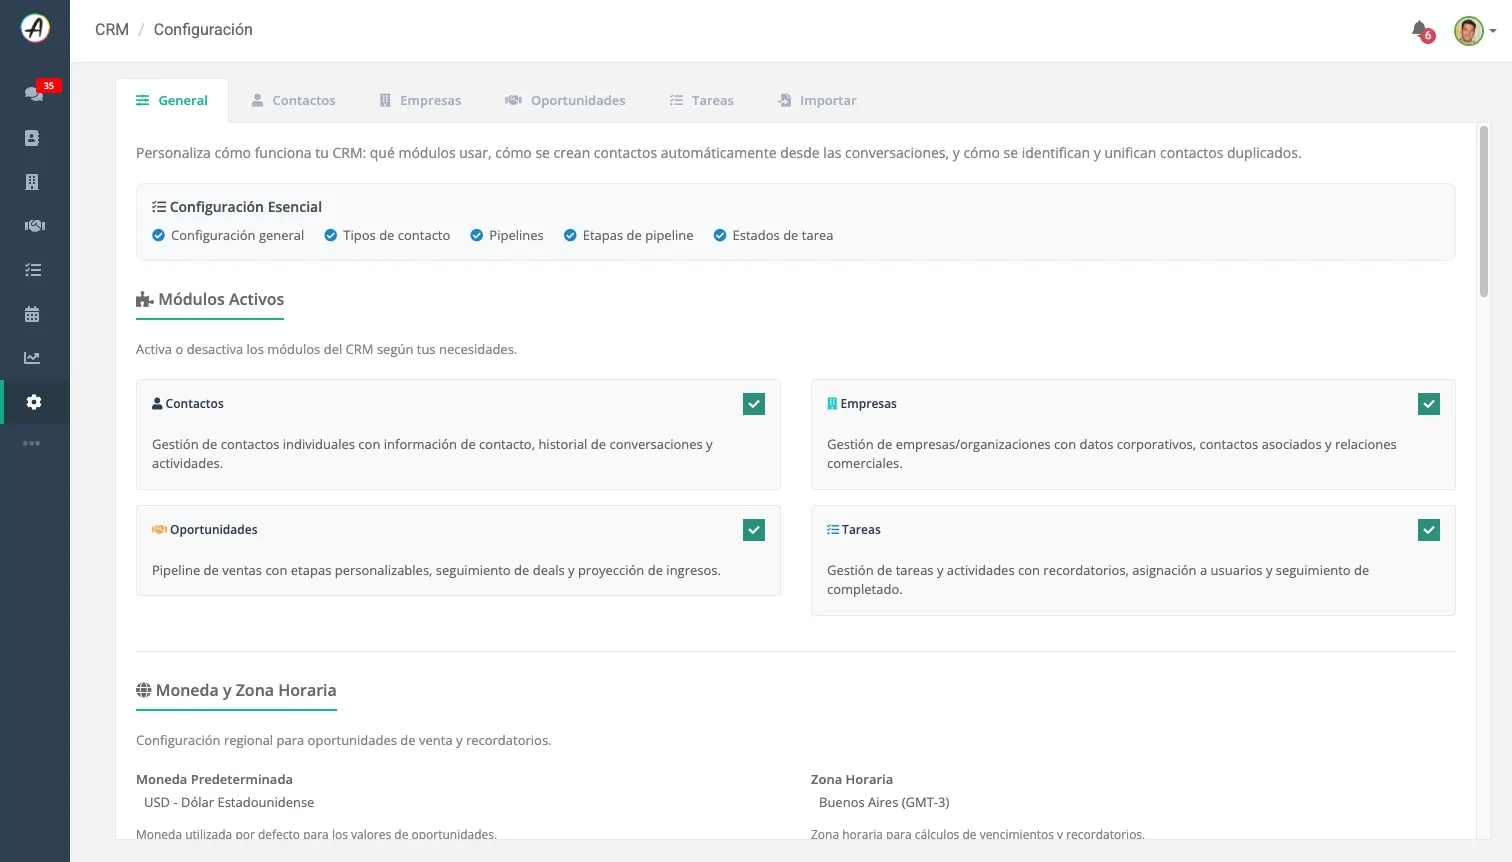Click the vertical page scrollbar
The image size is (1512, 862).
tap(1484, 212)
